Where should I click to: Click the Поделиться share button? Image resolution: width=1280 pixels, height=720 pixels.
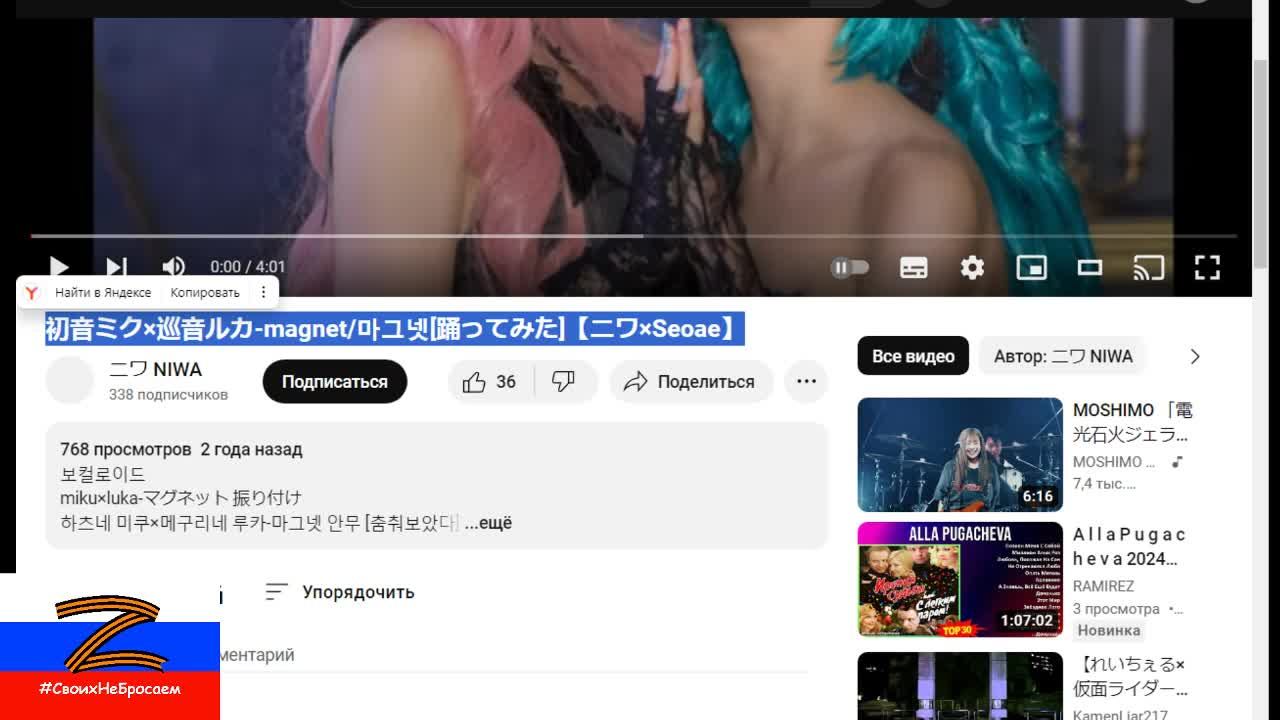pos(689,381)
